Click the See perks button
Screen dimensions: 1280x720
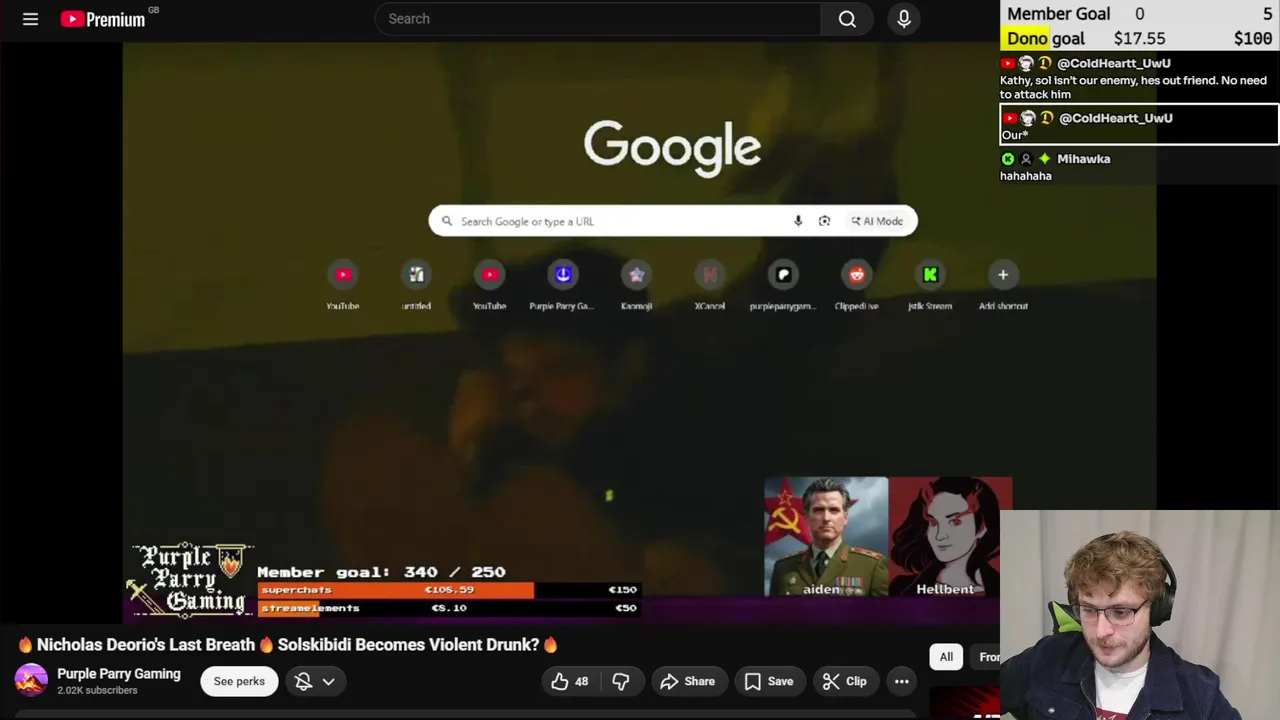[x=239, y=681]
